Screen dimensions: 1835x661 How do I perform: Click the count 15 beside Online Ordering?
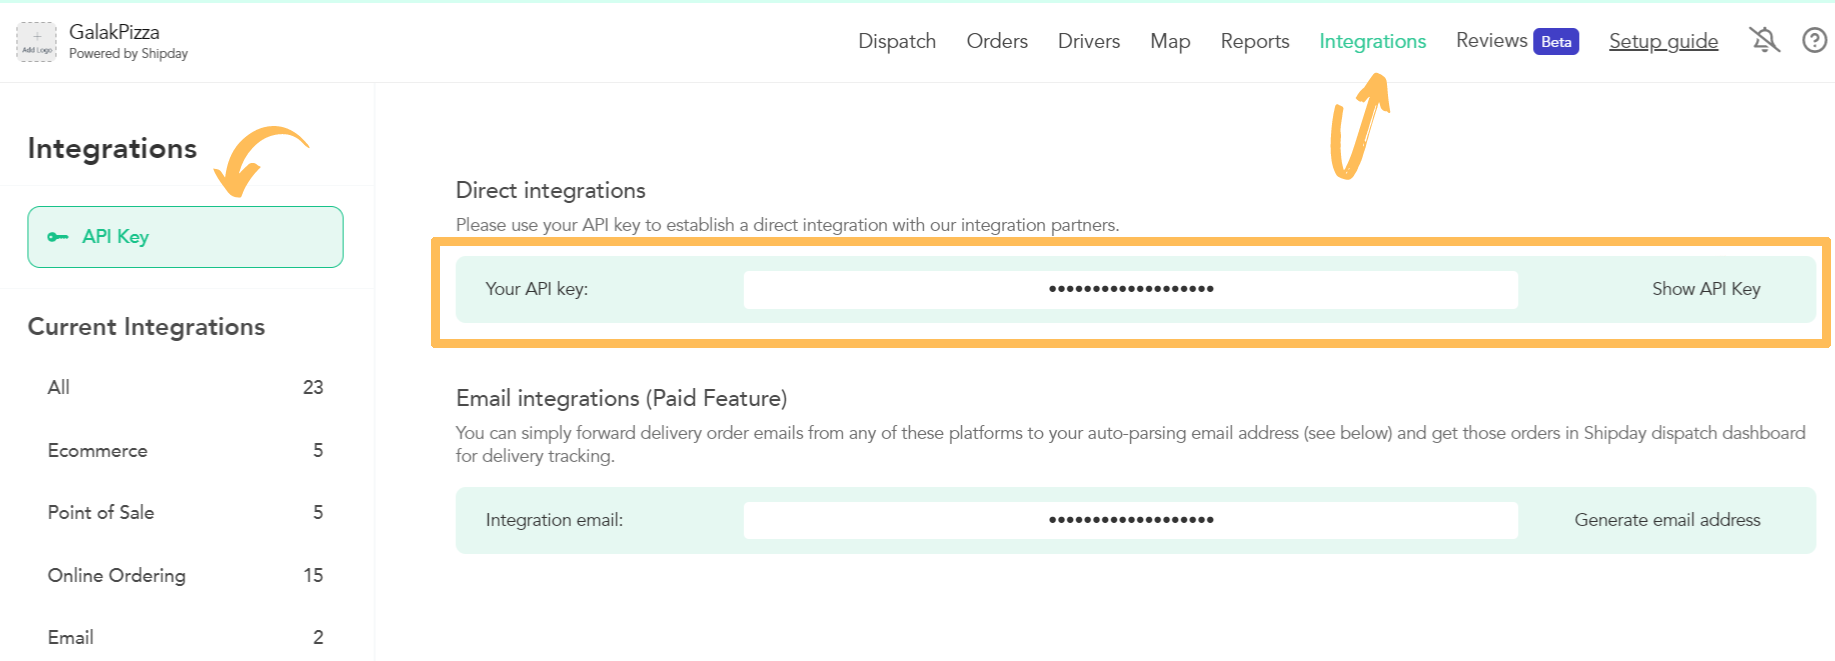click(313, 575)
